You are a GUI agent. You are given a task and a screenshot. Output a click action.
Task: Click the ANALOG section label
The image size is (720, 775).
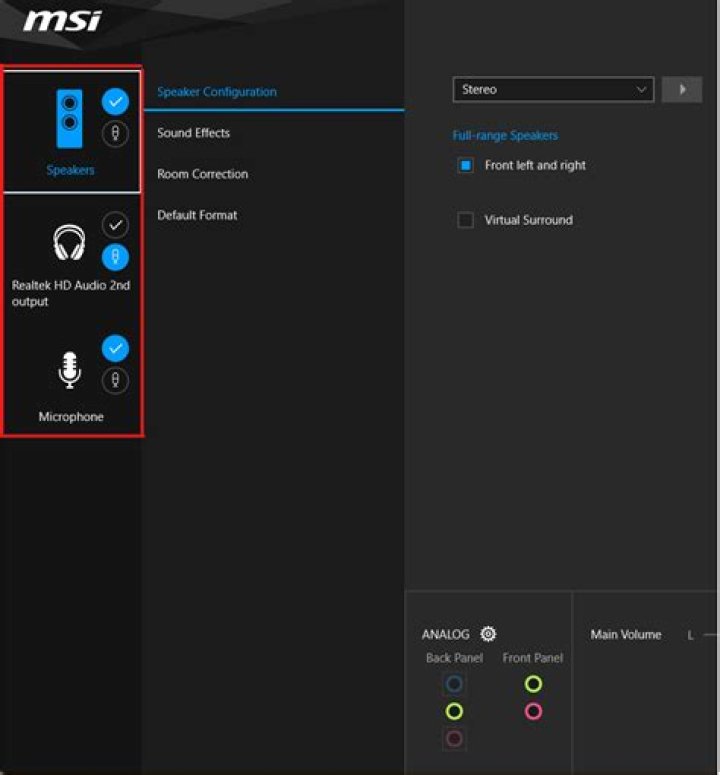point(445,634)
